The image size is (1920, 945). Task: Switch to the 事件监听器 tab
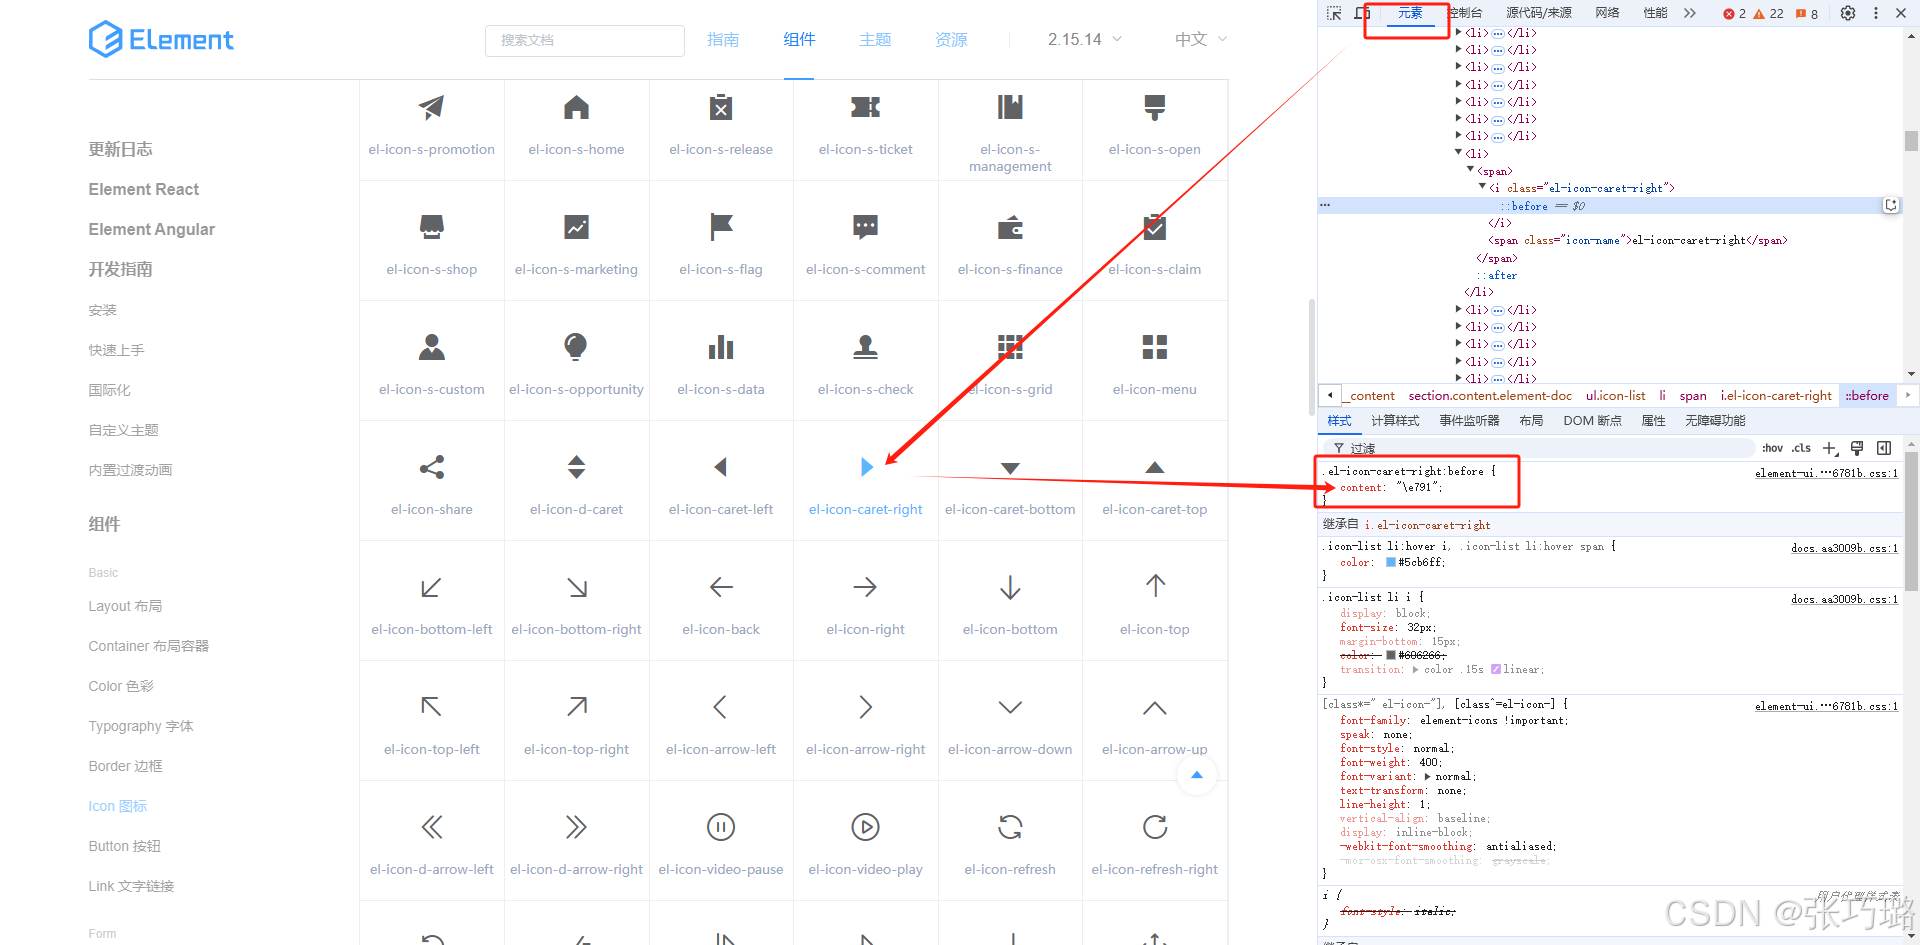pyautogui.click(x=1469, y=421)
